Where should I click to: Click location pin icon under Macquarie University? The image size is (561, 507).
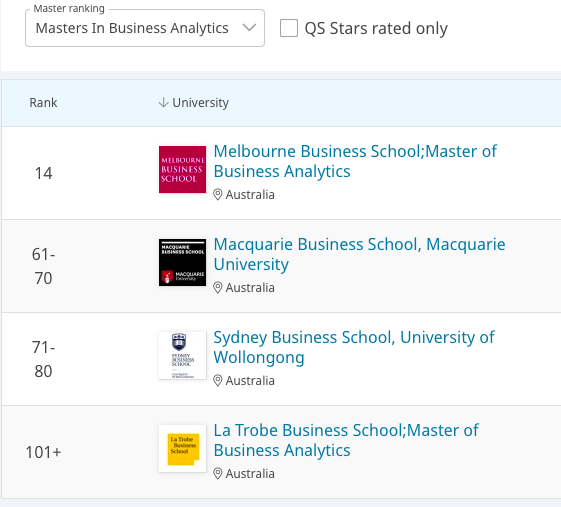218,288
